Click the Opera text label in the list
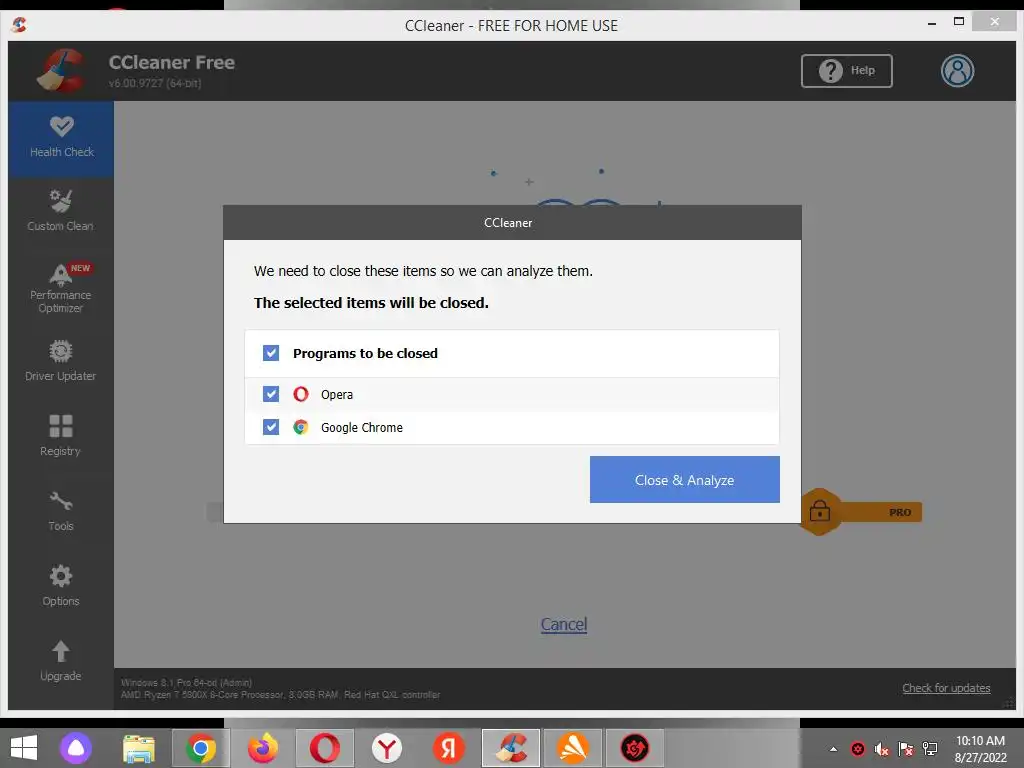 point(337,394)
